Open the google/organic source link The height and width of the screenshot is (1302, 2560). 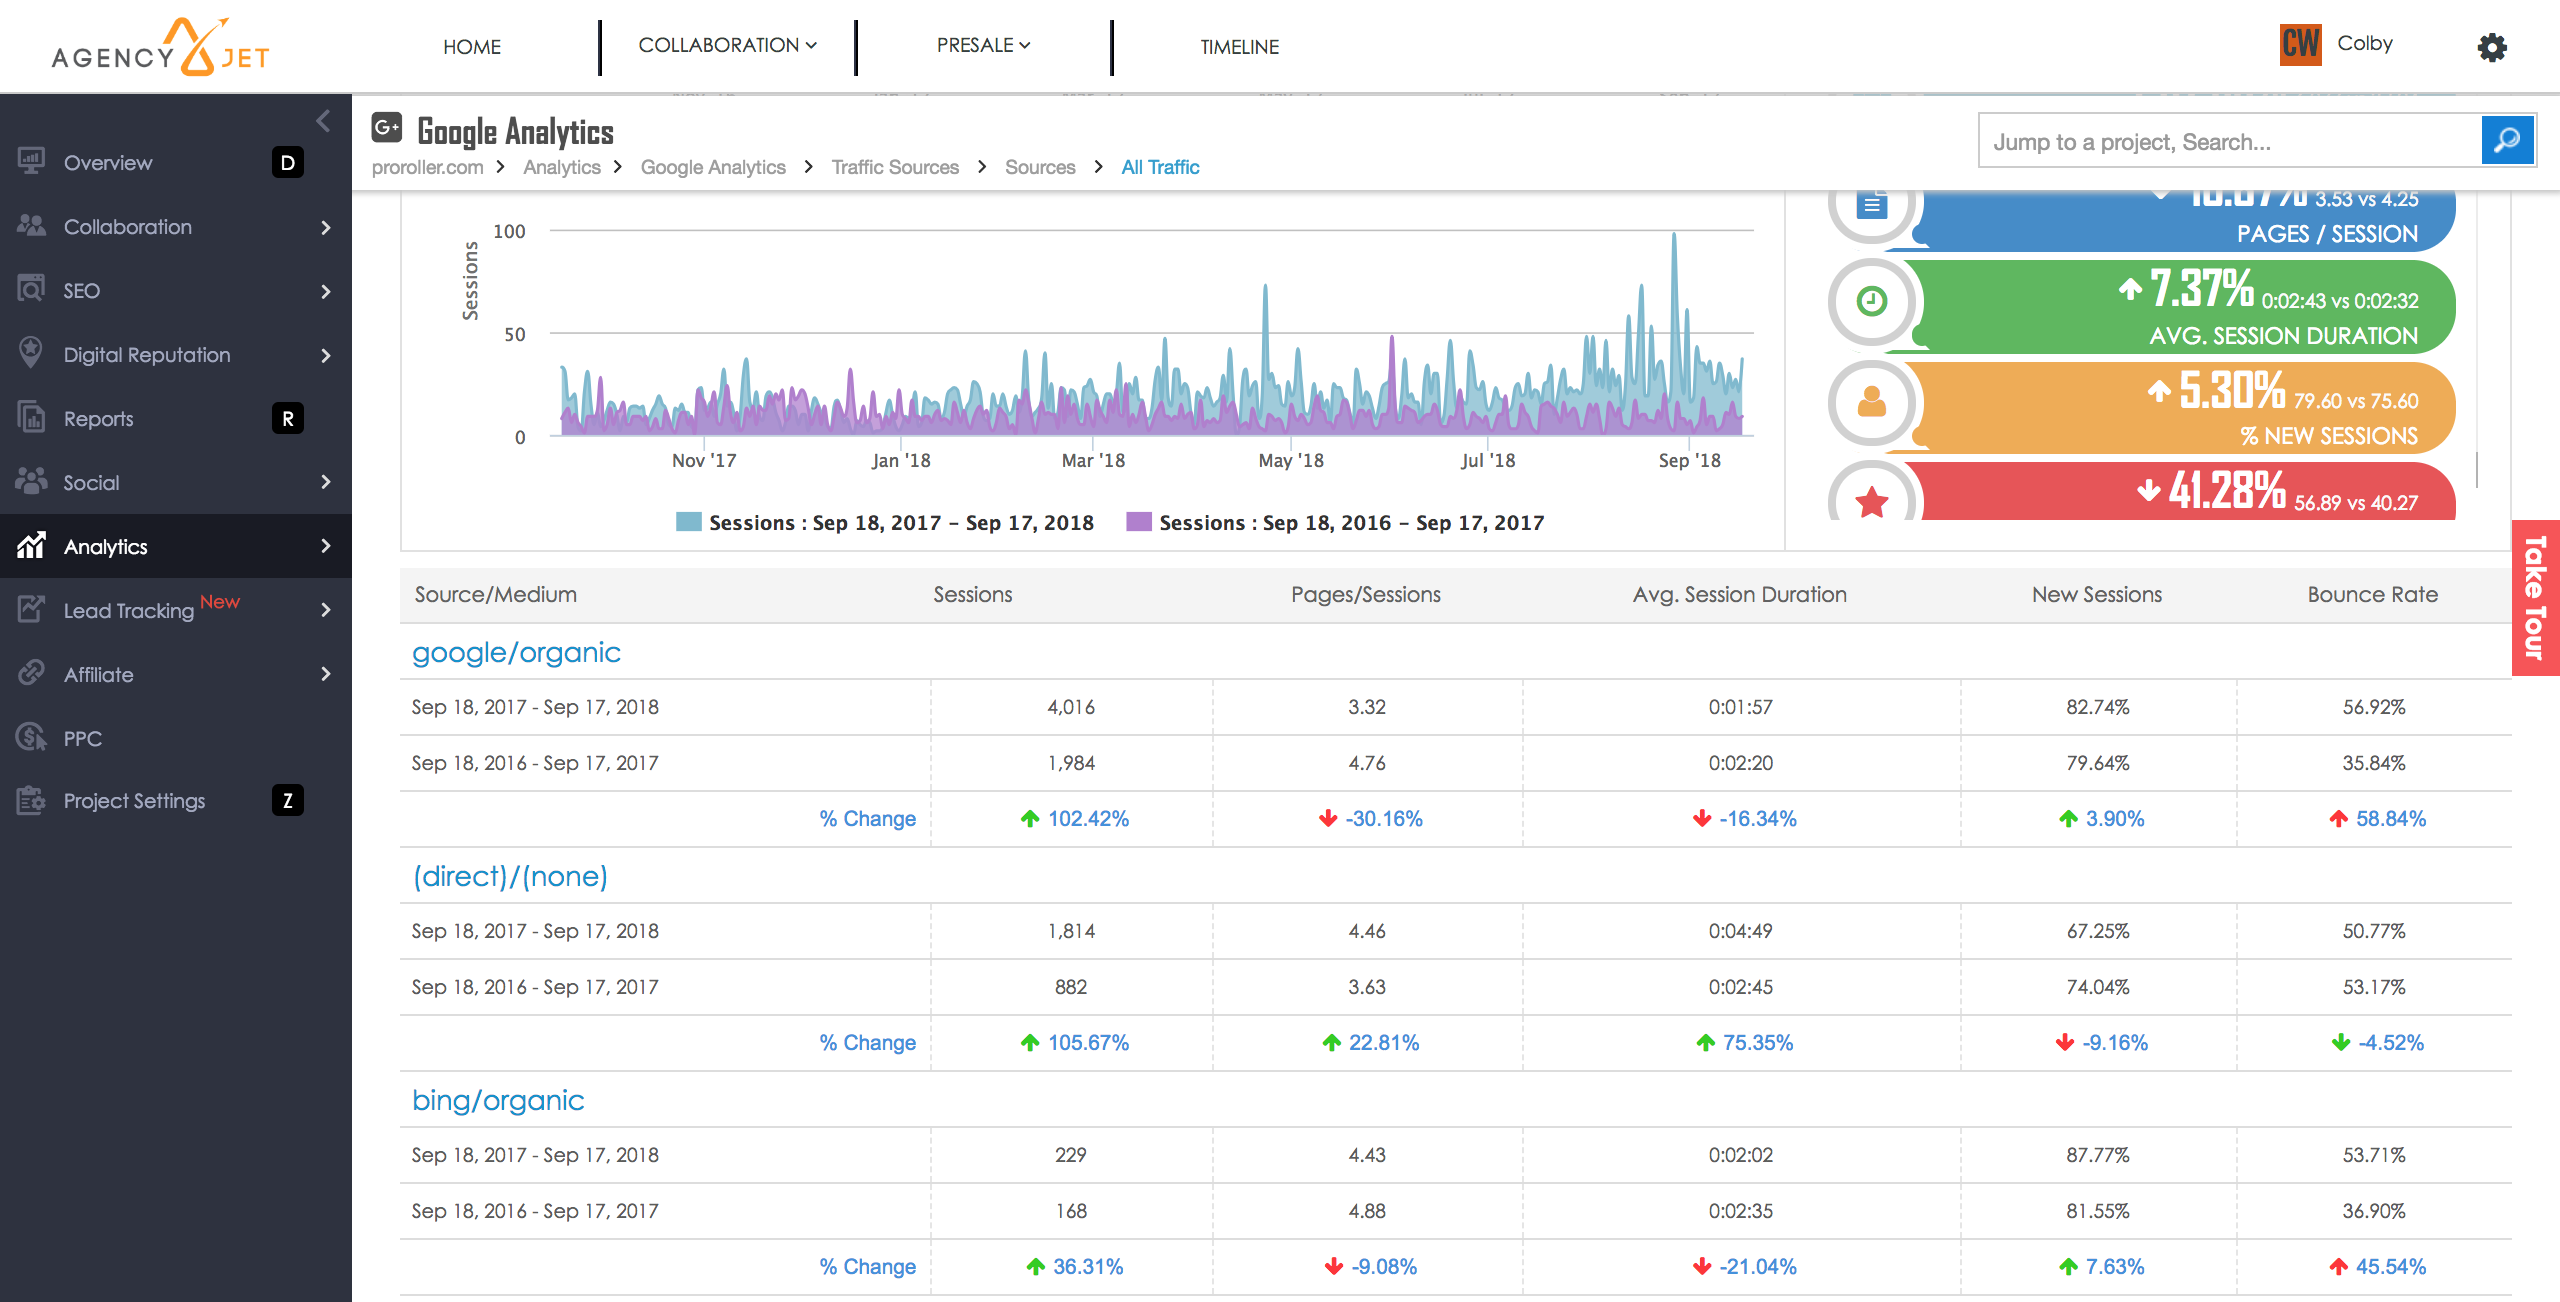point(516,653)
